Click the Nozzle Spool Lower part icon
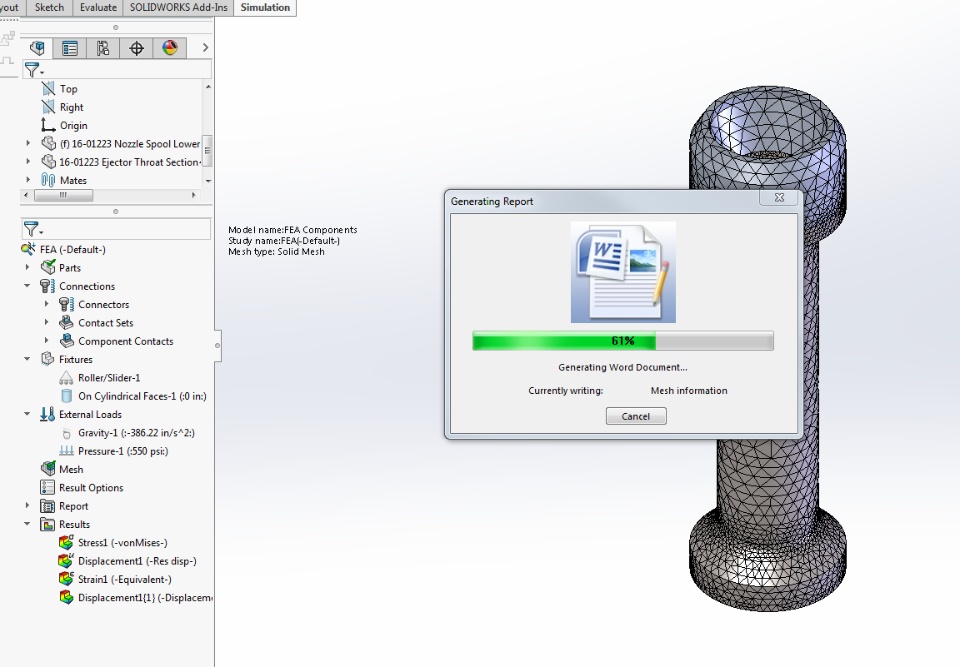 coord(48,143)
